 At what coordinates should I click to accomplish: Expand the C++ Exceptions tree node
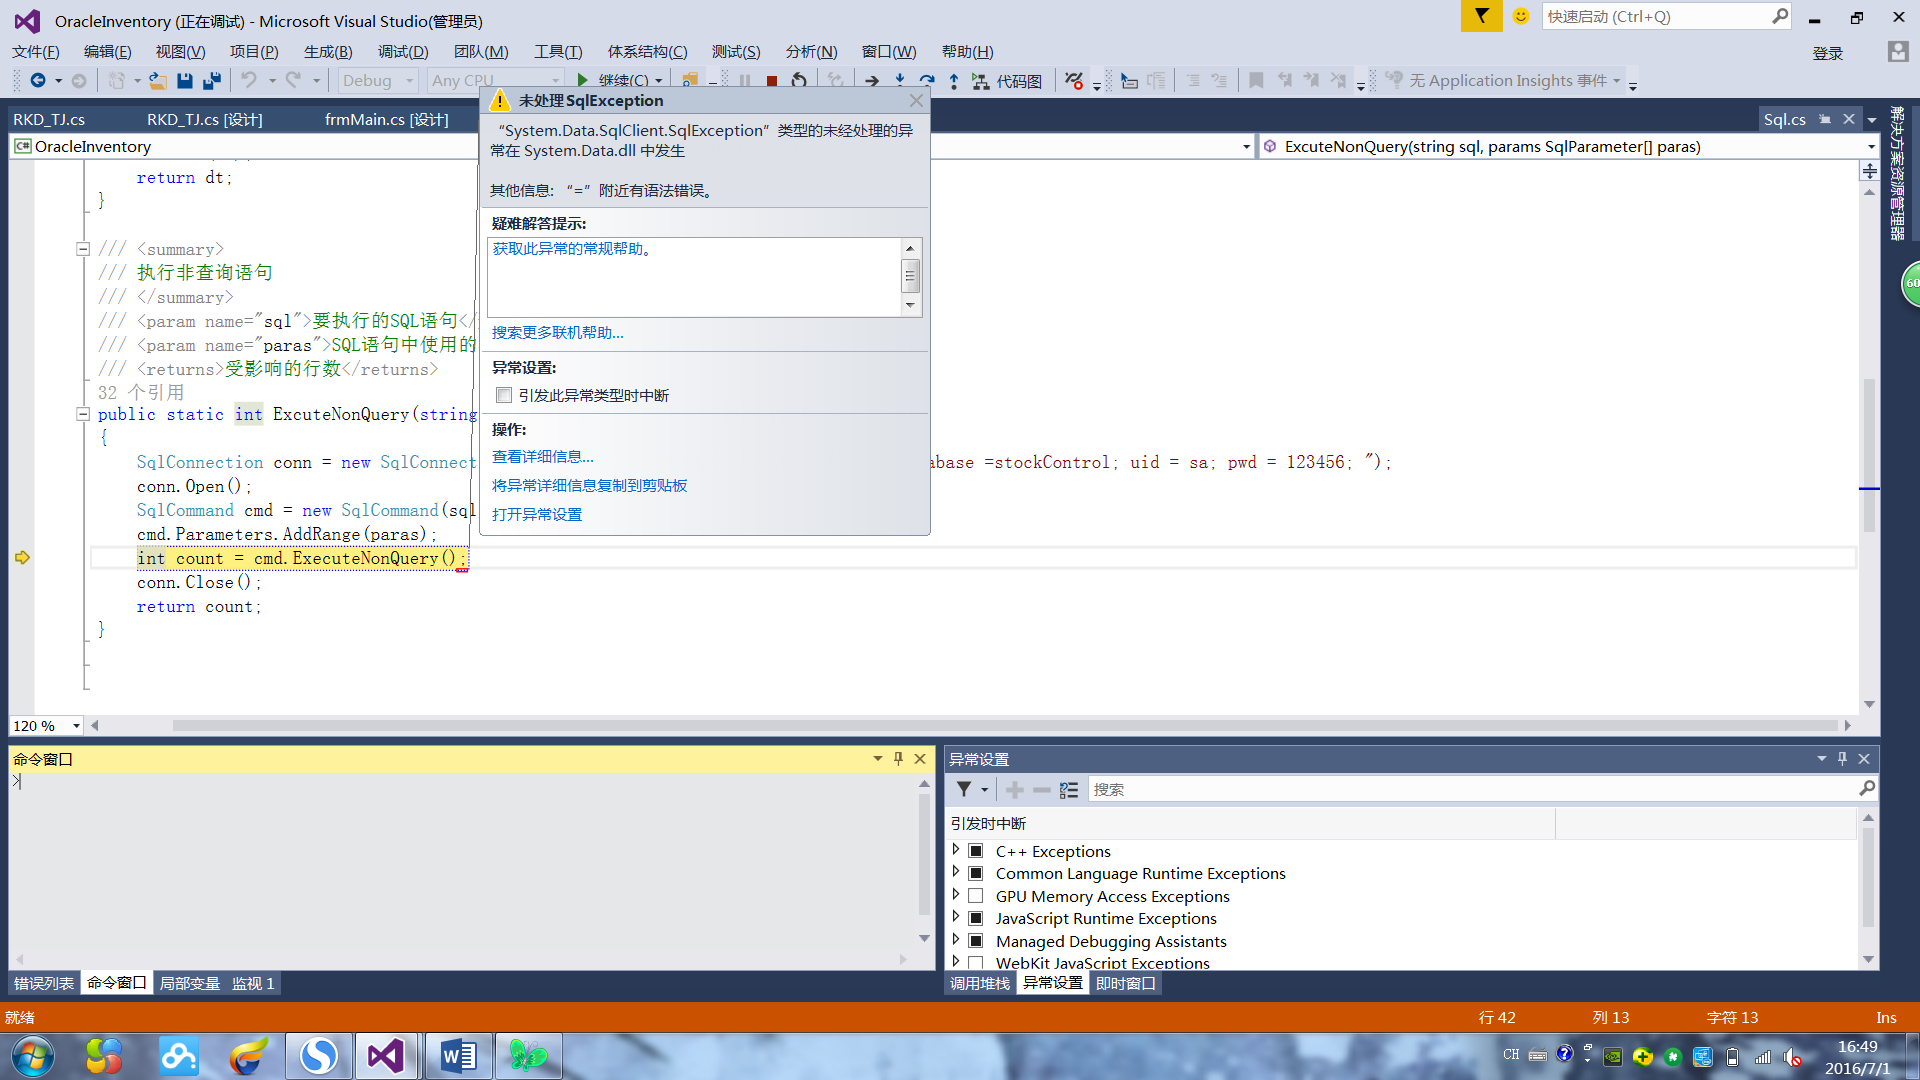956,850
